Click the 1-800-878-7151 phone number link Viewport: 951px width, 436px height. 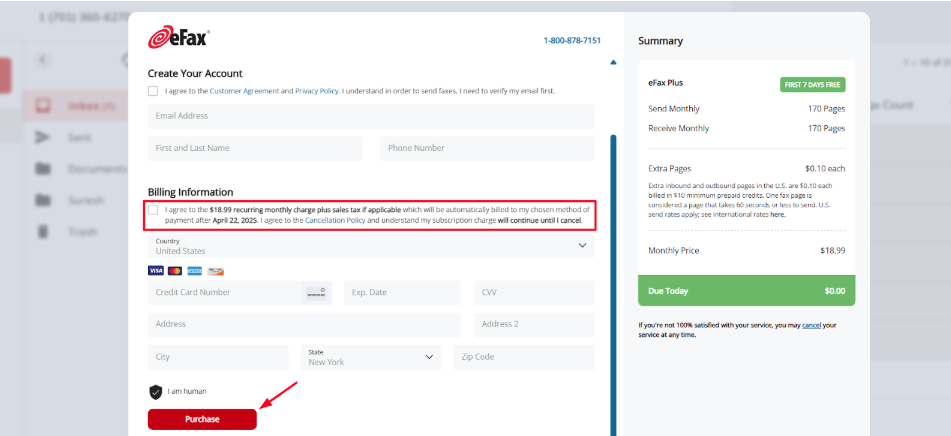(572, 41)
